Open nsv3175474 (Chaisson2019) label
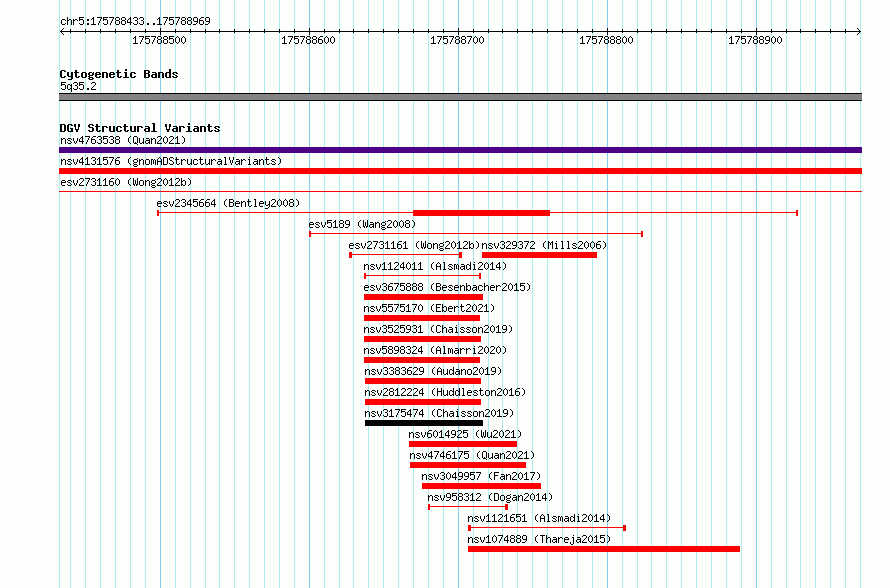The width and height of the screenshot is (890, 588). 439,413
